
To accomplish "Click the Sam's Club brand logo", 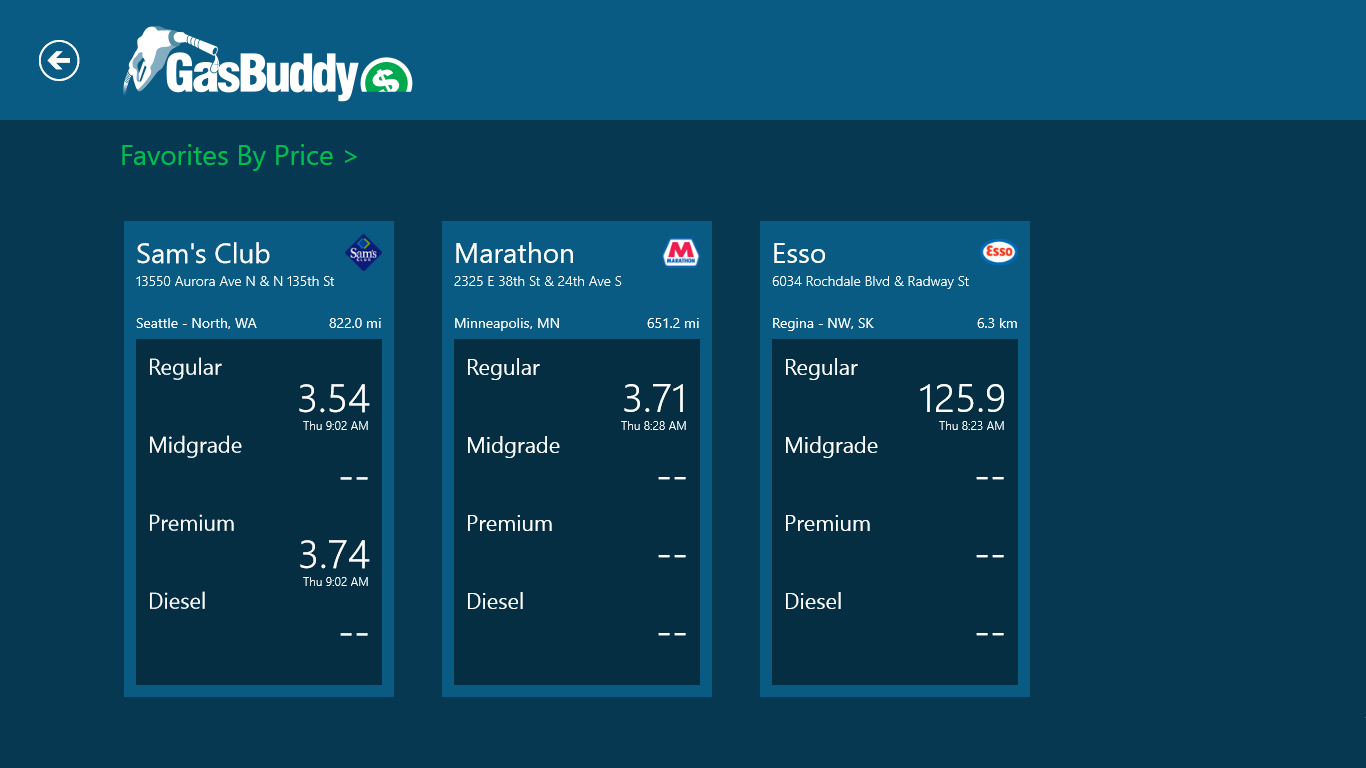I will [362, 253].
